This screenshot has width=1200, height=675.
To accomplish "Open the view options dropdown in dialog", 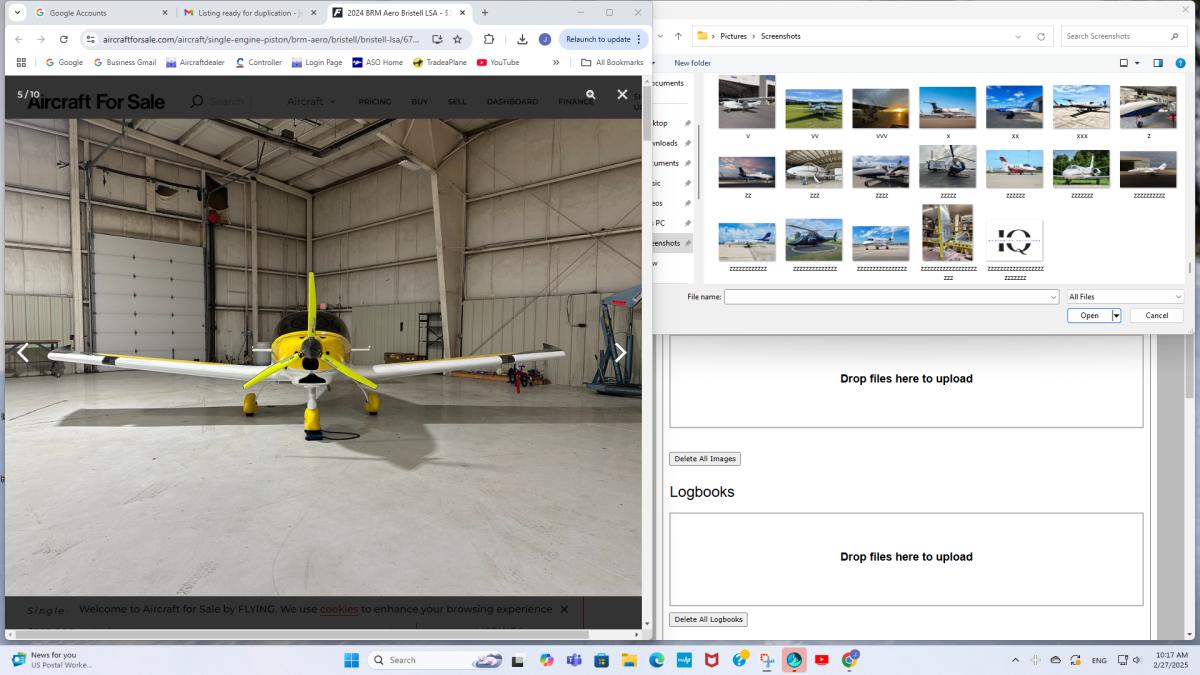I will point(1137,63).
